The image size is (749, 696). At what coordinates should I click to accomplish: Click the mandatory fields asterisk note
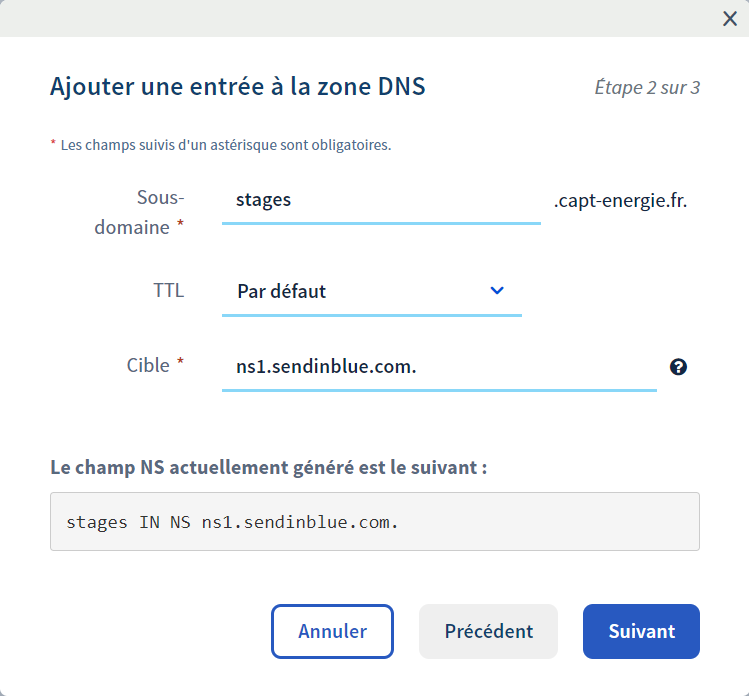tap(221, 145)
